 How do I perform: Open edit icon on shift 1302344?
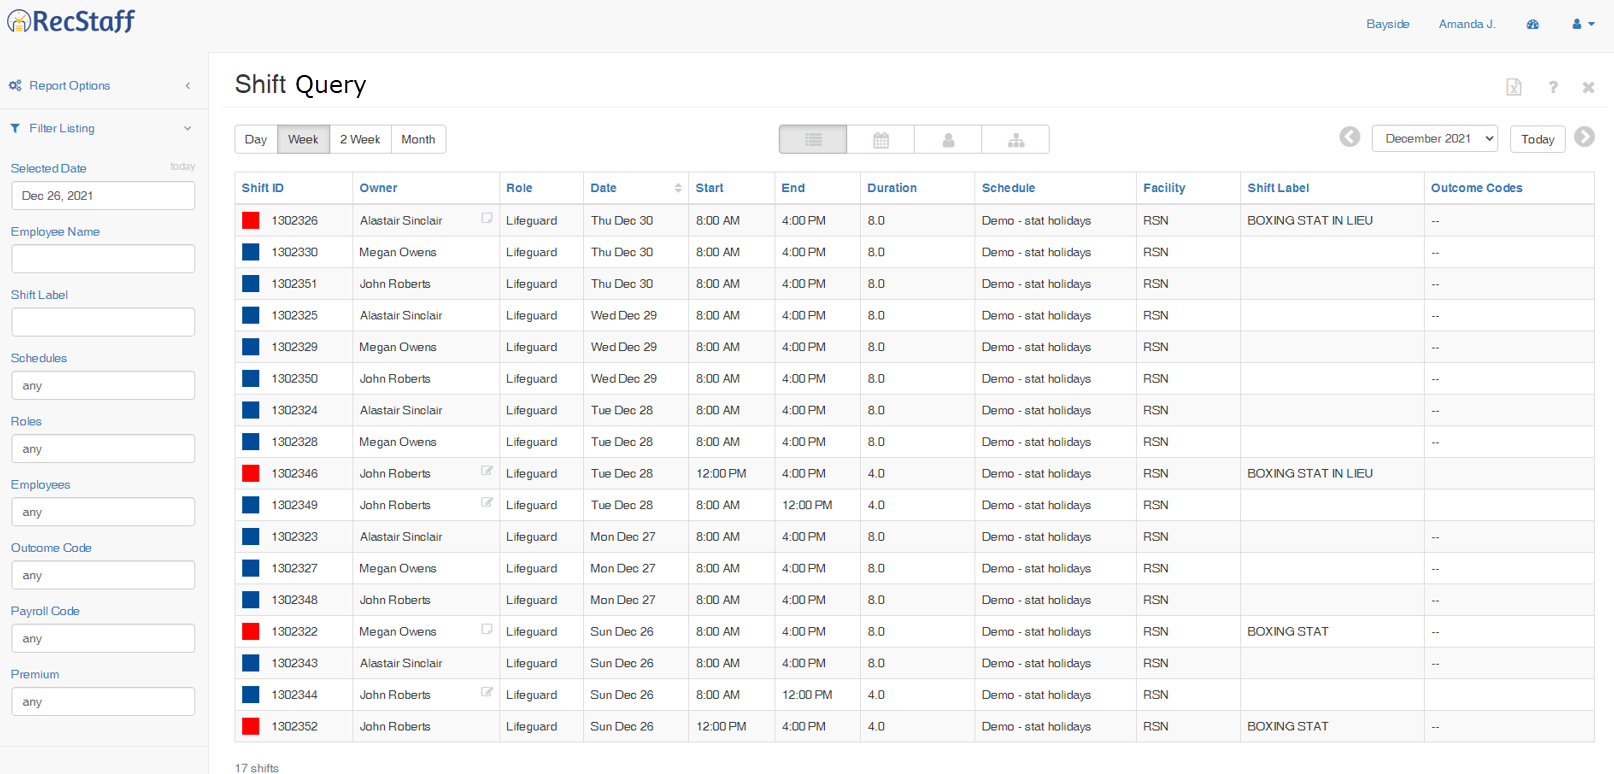click(487, 692)
